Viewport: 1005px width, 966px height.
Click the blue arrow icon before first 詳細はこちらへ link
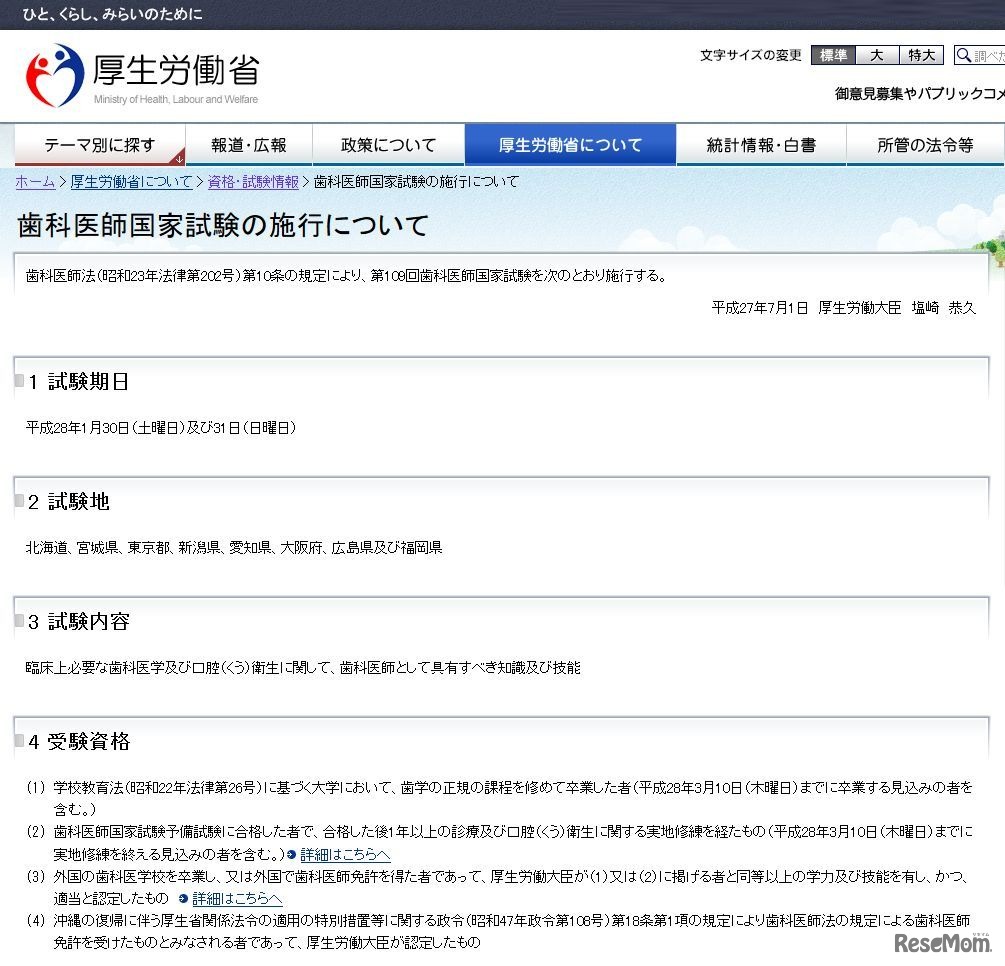tap(290, 854)
